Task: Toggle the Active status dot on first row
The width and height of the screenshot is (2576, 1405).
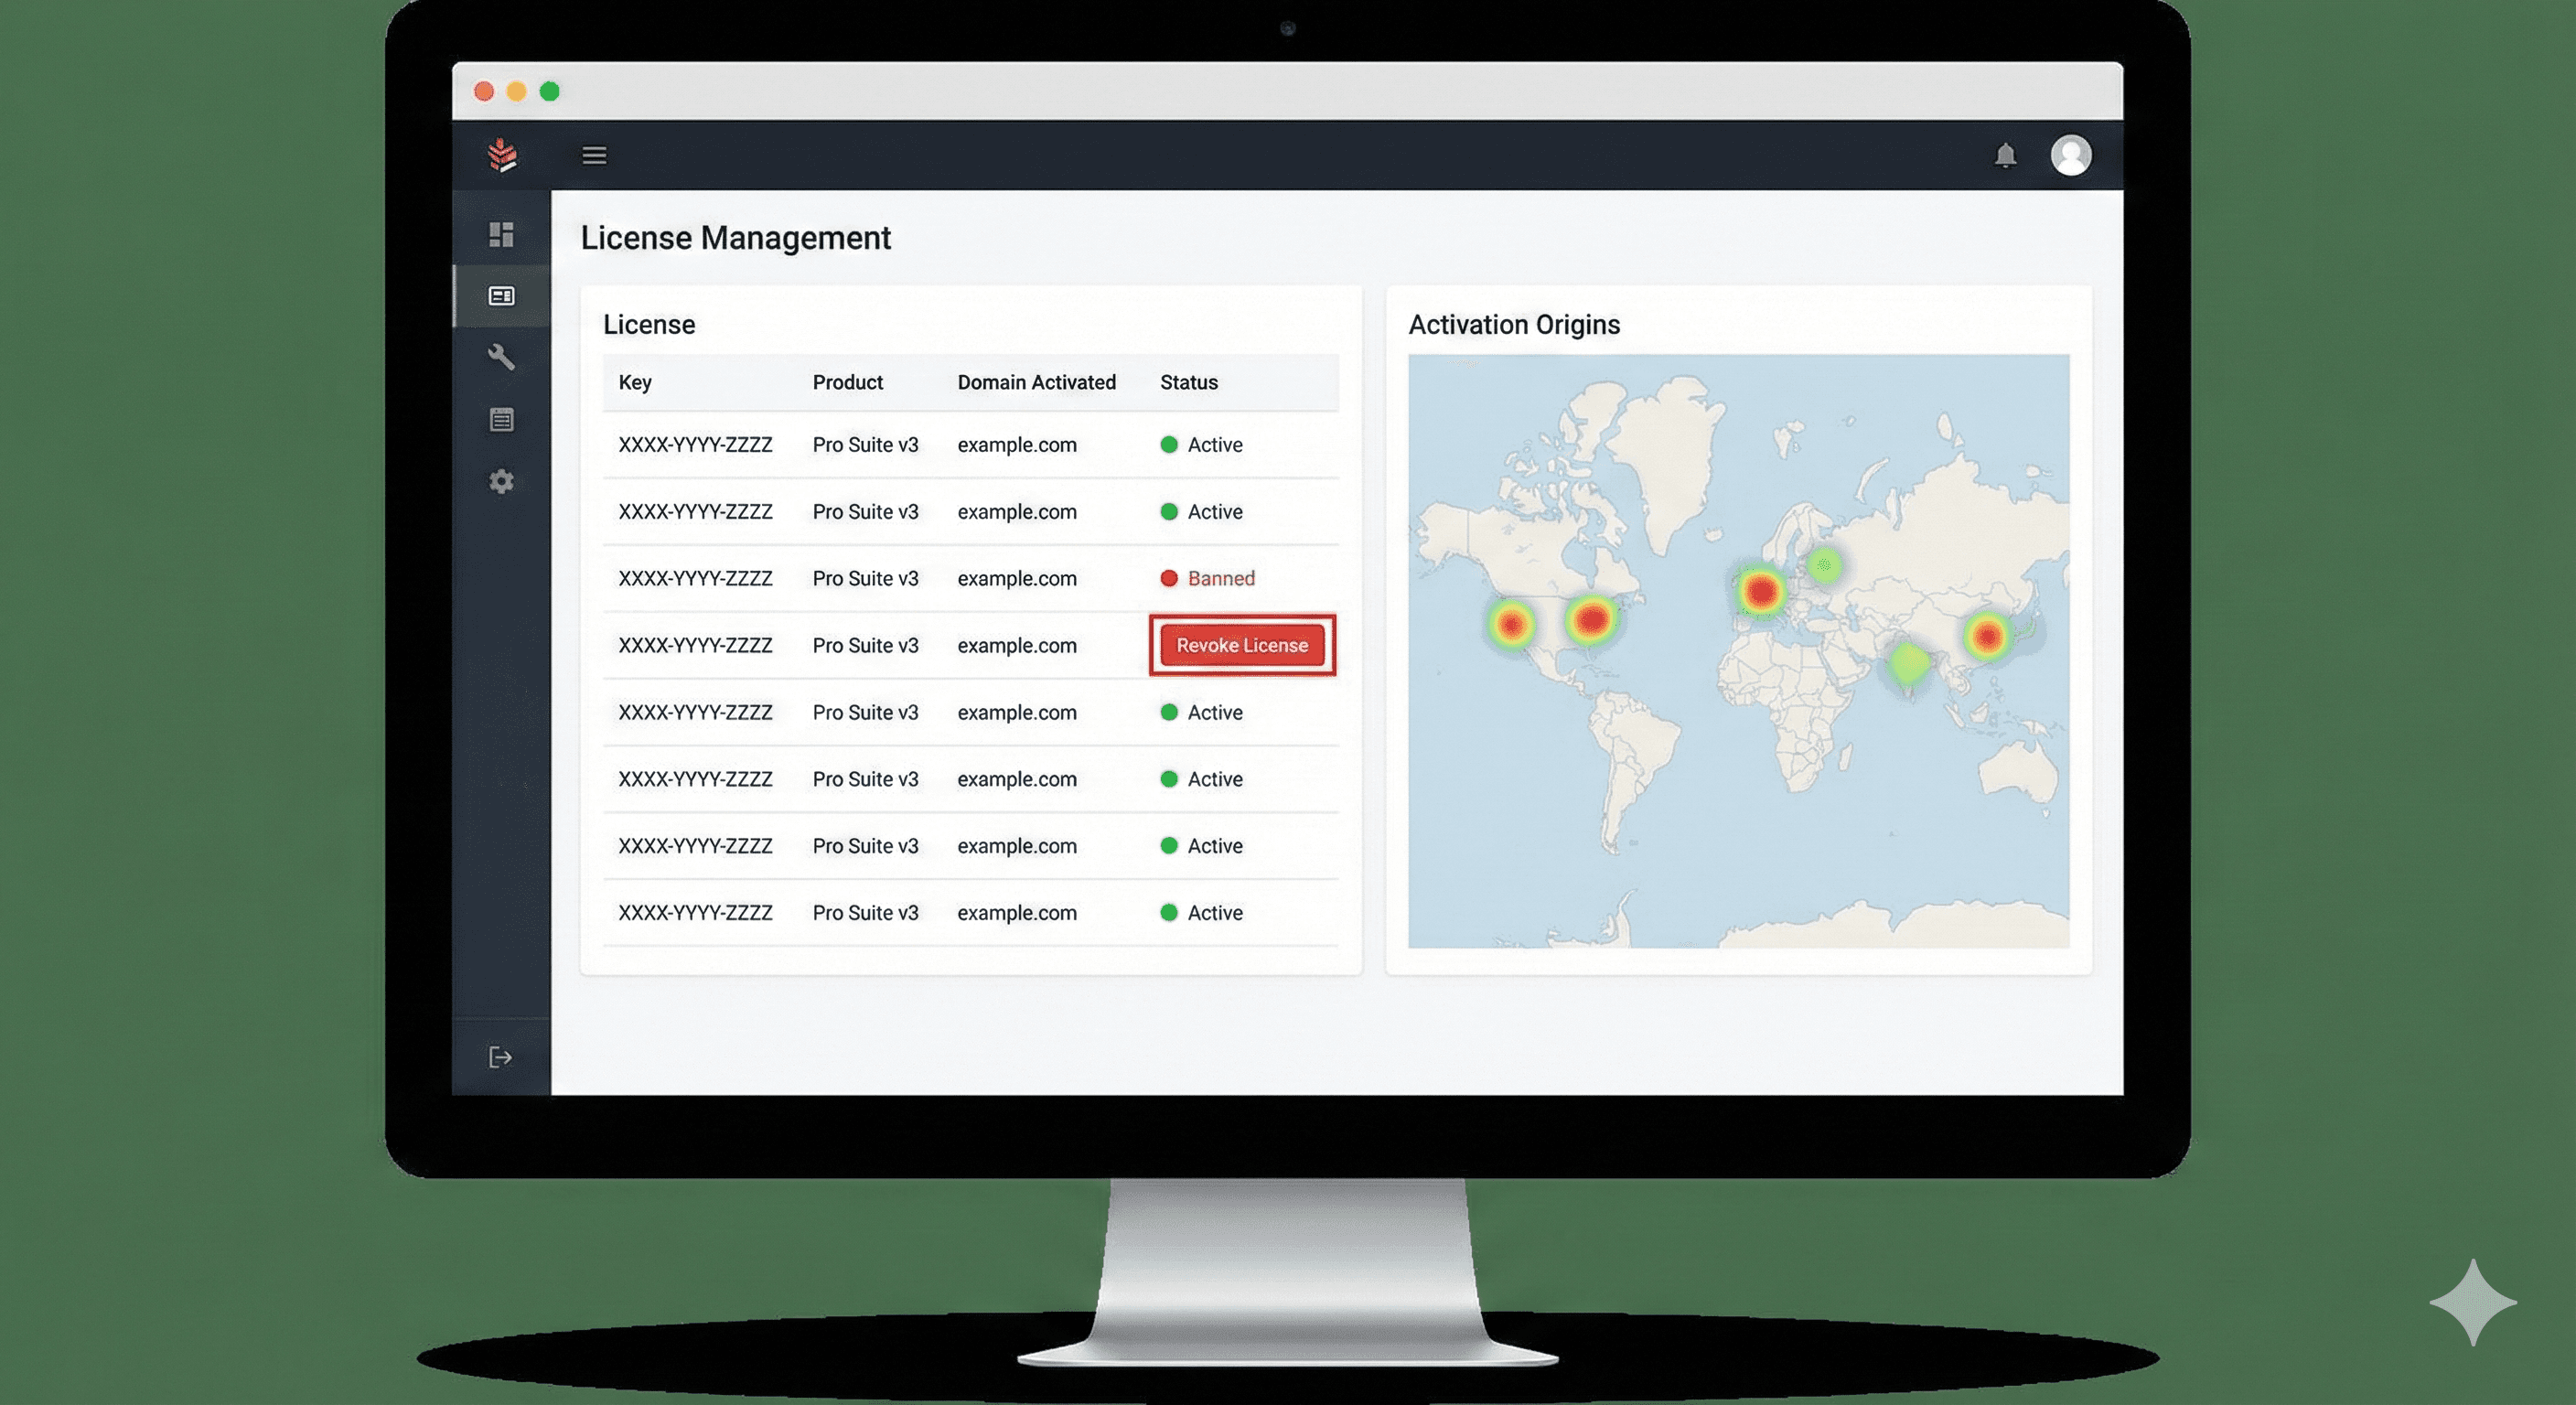Action: pos(1170,445)
